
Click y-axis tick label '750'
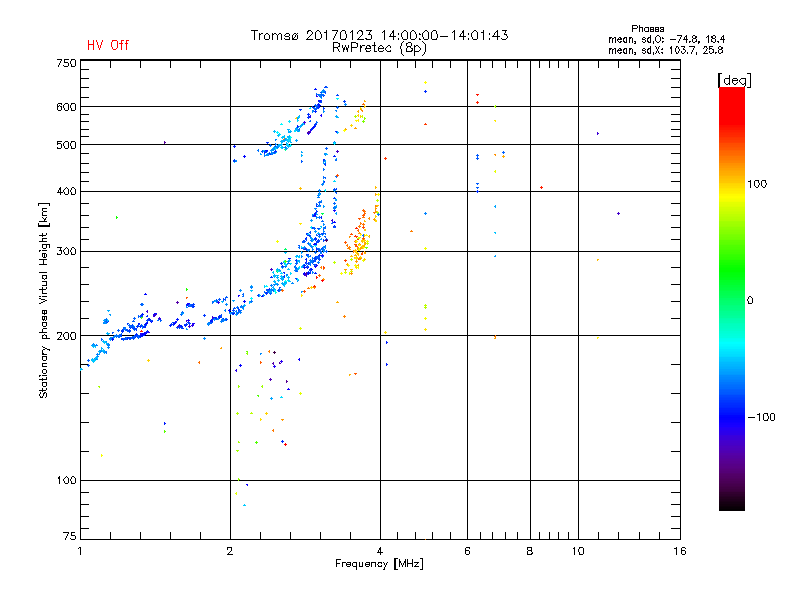point(66,63)
